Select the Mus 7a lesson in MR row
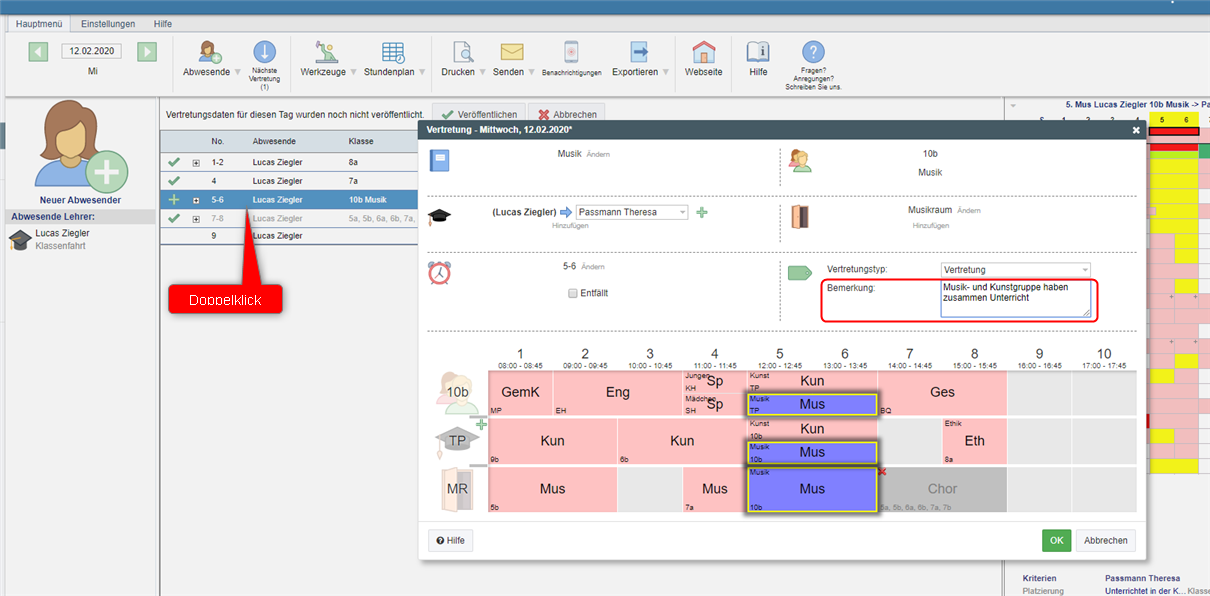This screenshot has width=1210, height=596. pos(714,489)
